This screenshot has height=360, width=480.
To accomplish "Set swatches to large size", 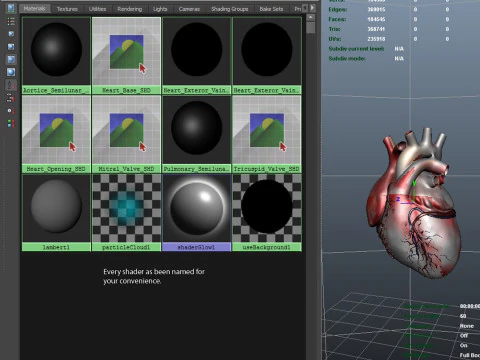I will 11,59.
